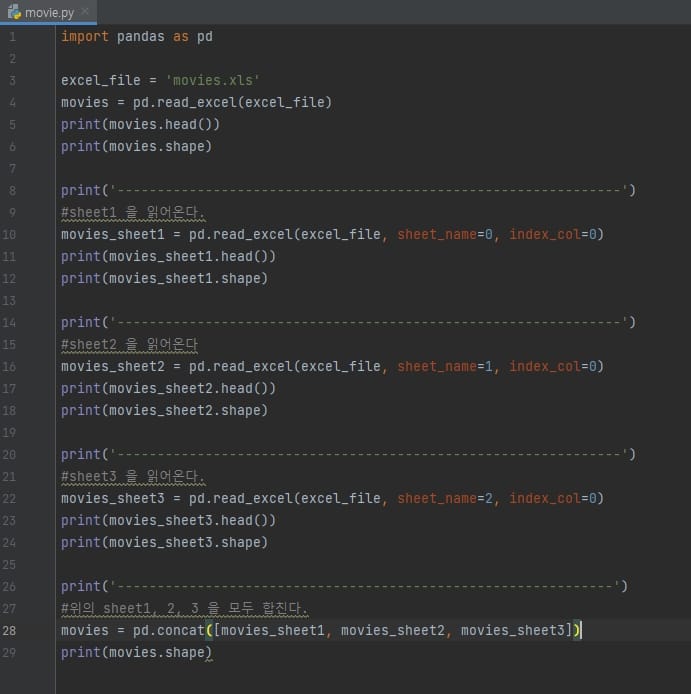The height and width of the screenshot is (694, 691).
Task: Click the dashed print statement on line 26
Action: [344, 586]
